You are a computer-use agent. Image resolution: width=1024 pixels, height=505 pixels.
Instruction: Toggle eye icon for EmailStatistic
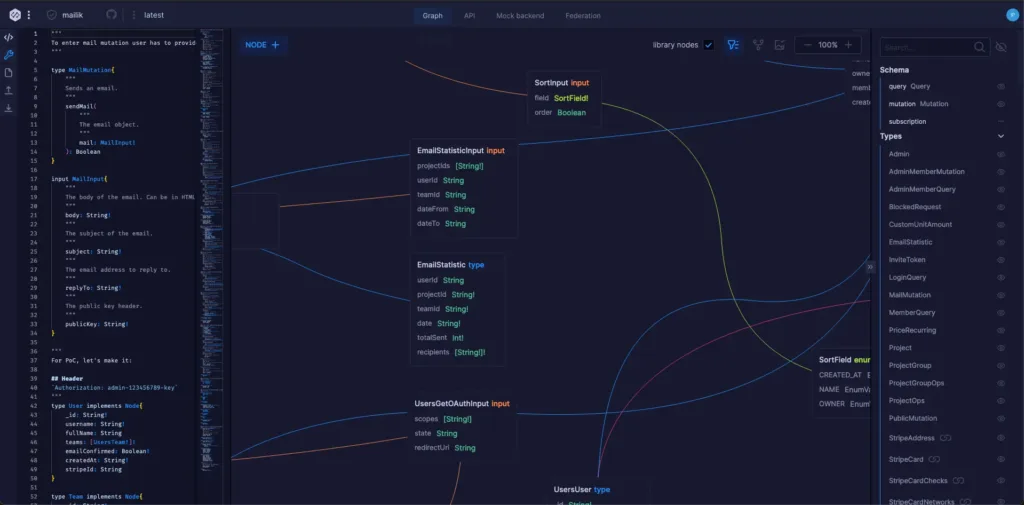[1000, 242]
